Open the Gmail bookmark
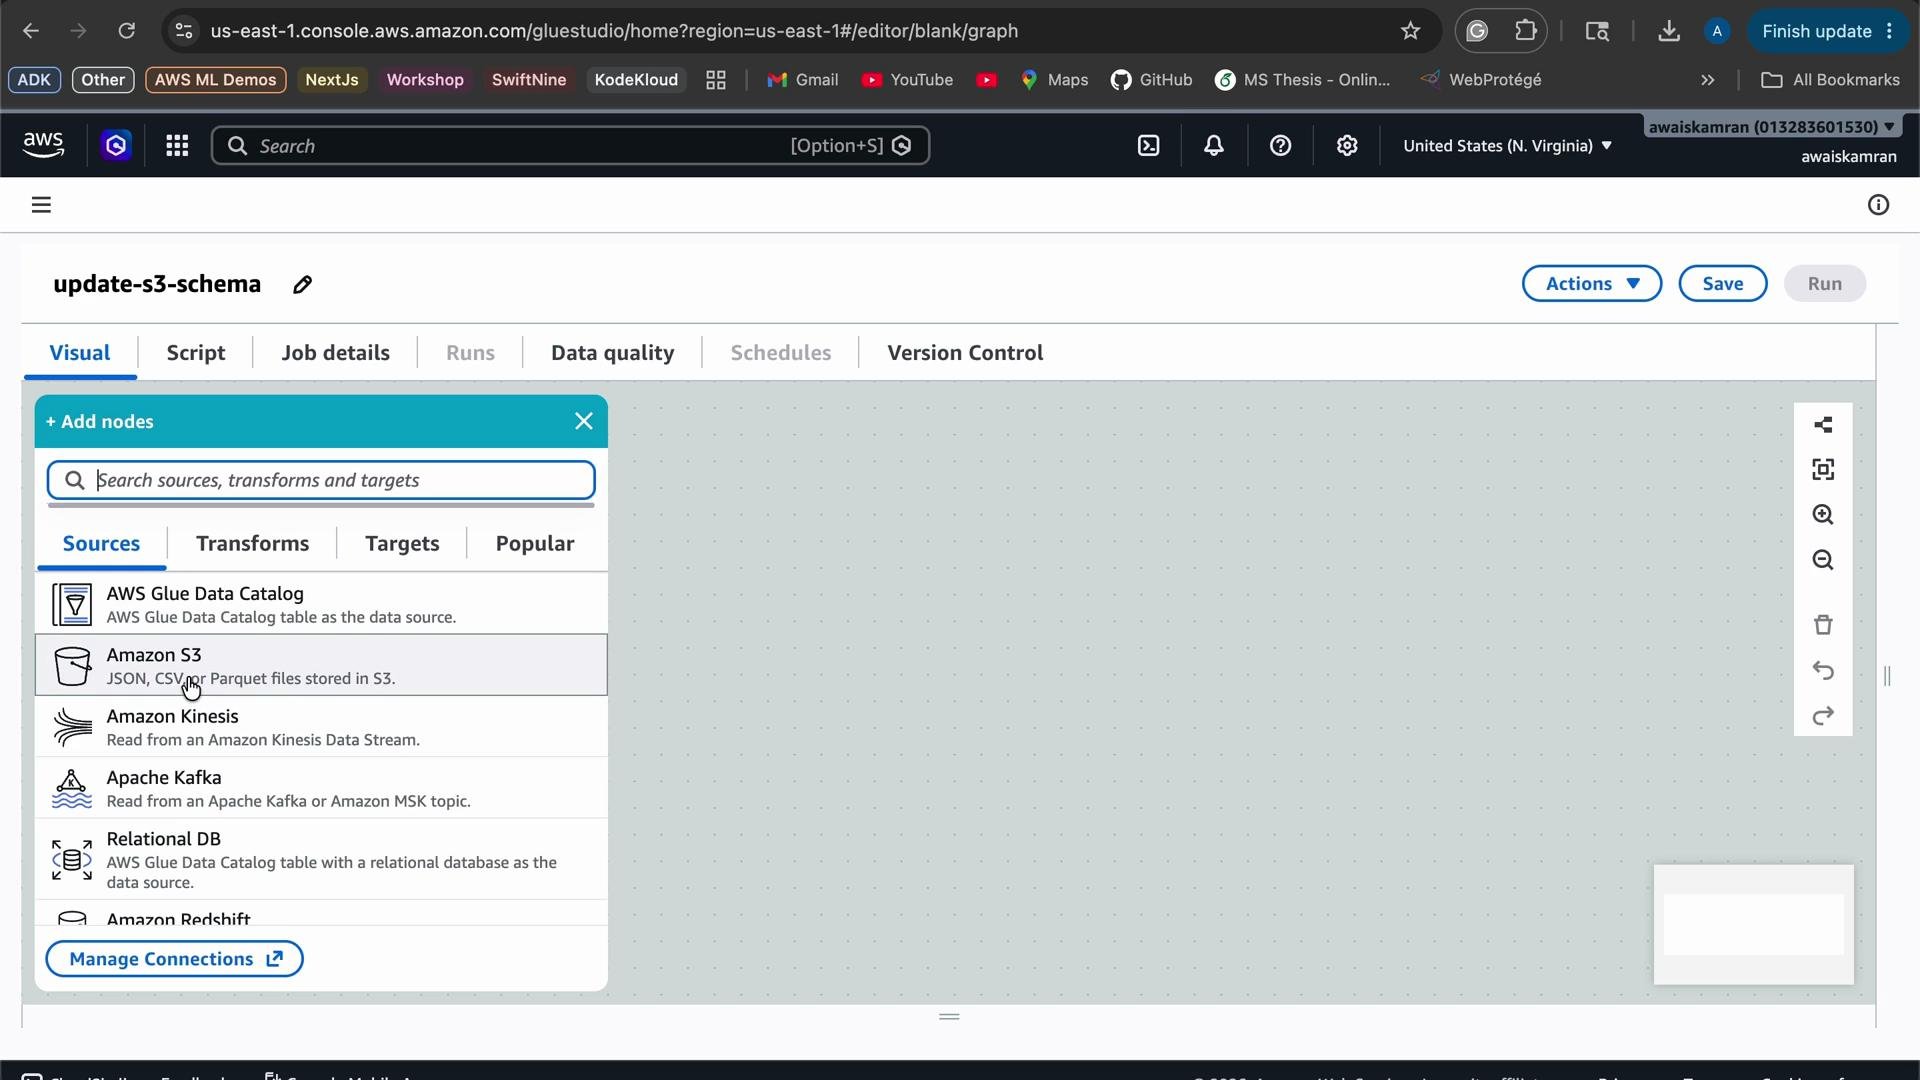This screenshot has width=1920, height=1080. (802, 80)
